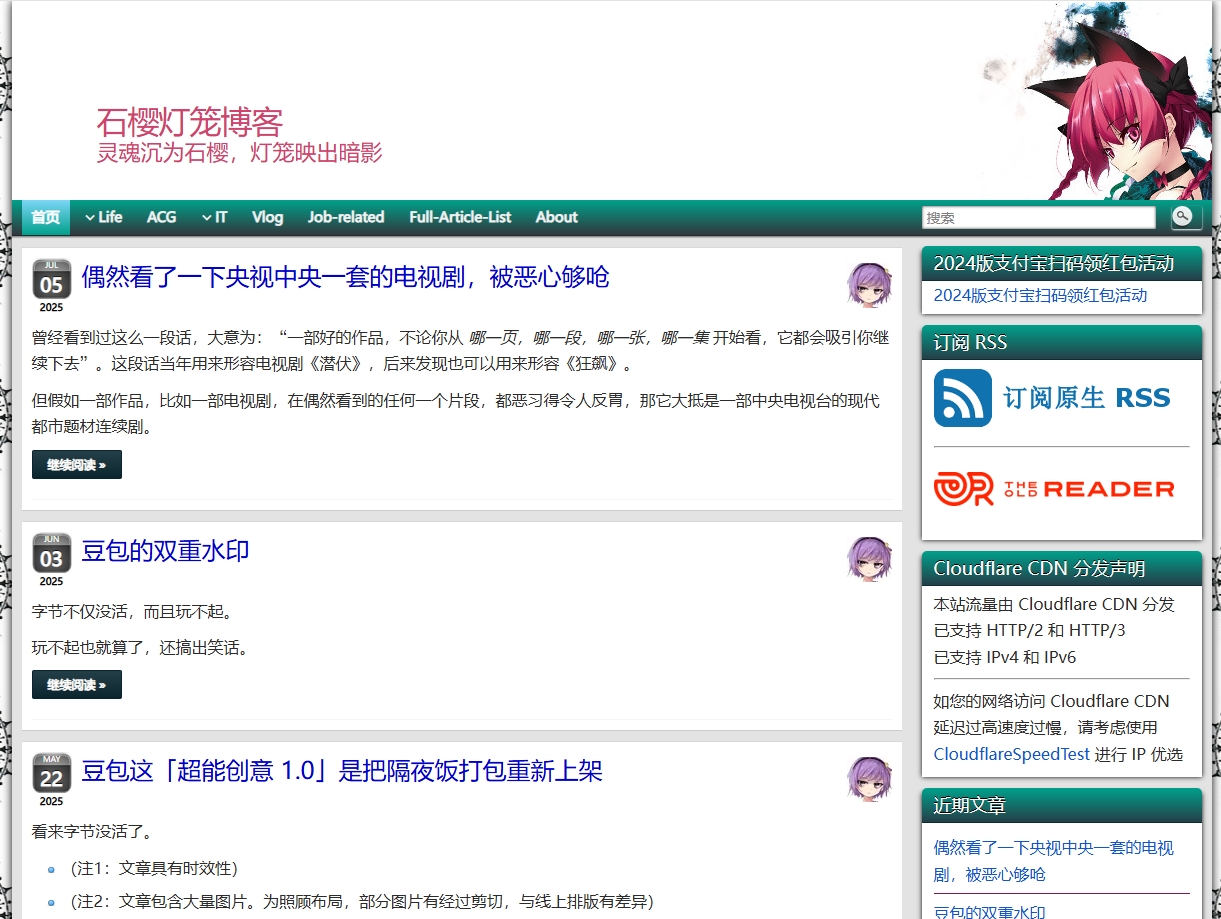Open the CloudflareSpeedTest link
Viewport: 1221px width, 919px height.
click(x=1010, y=754)
